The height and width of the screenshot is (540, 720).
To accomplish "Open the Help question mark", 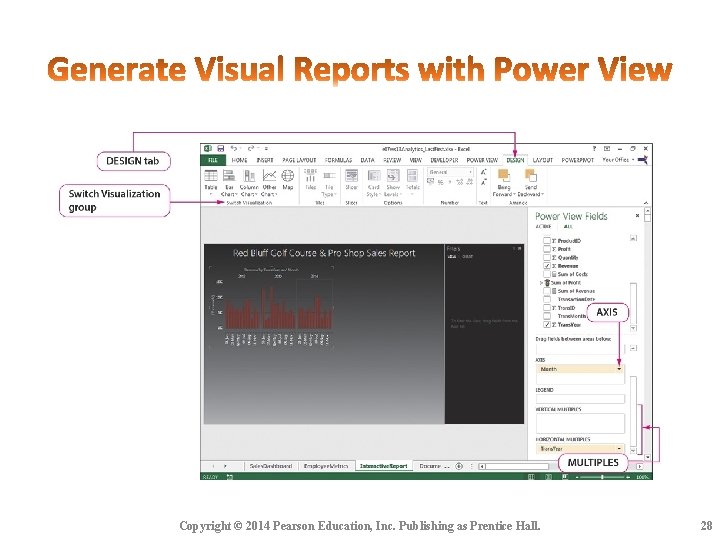I will click(x=594, y=149).
